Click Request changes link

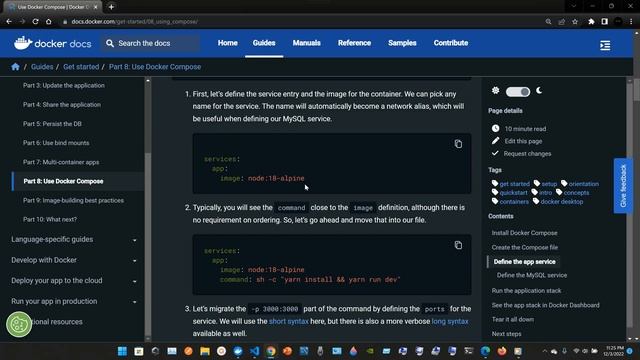527,153
